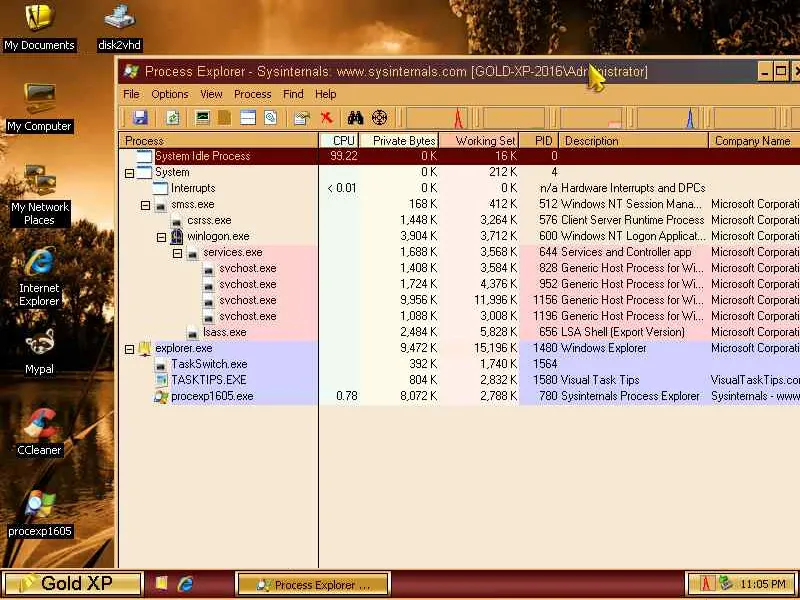The width and height of the screenshot is (800, 600).
Task: Select the procexp1605.exe process row
Action: (x=459, y=396)
